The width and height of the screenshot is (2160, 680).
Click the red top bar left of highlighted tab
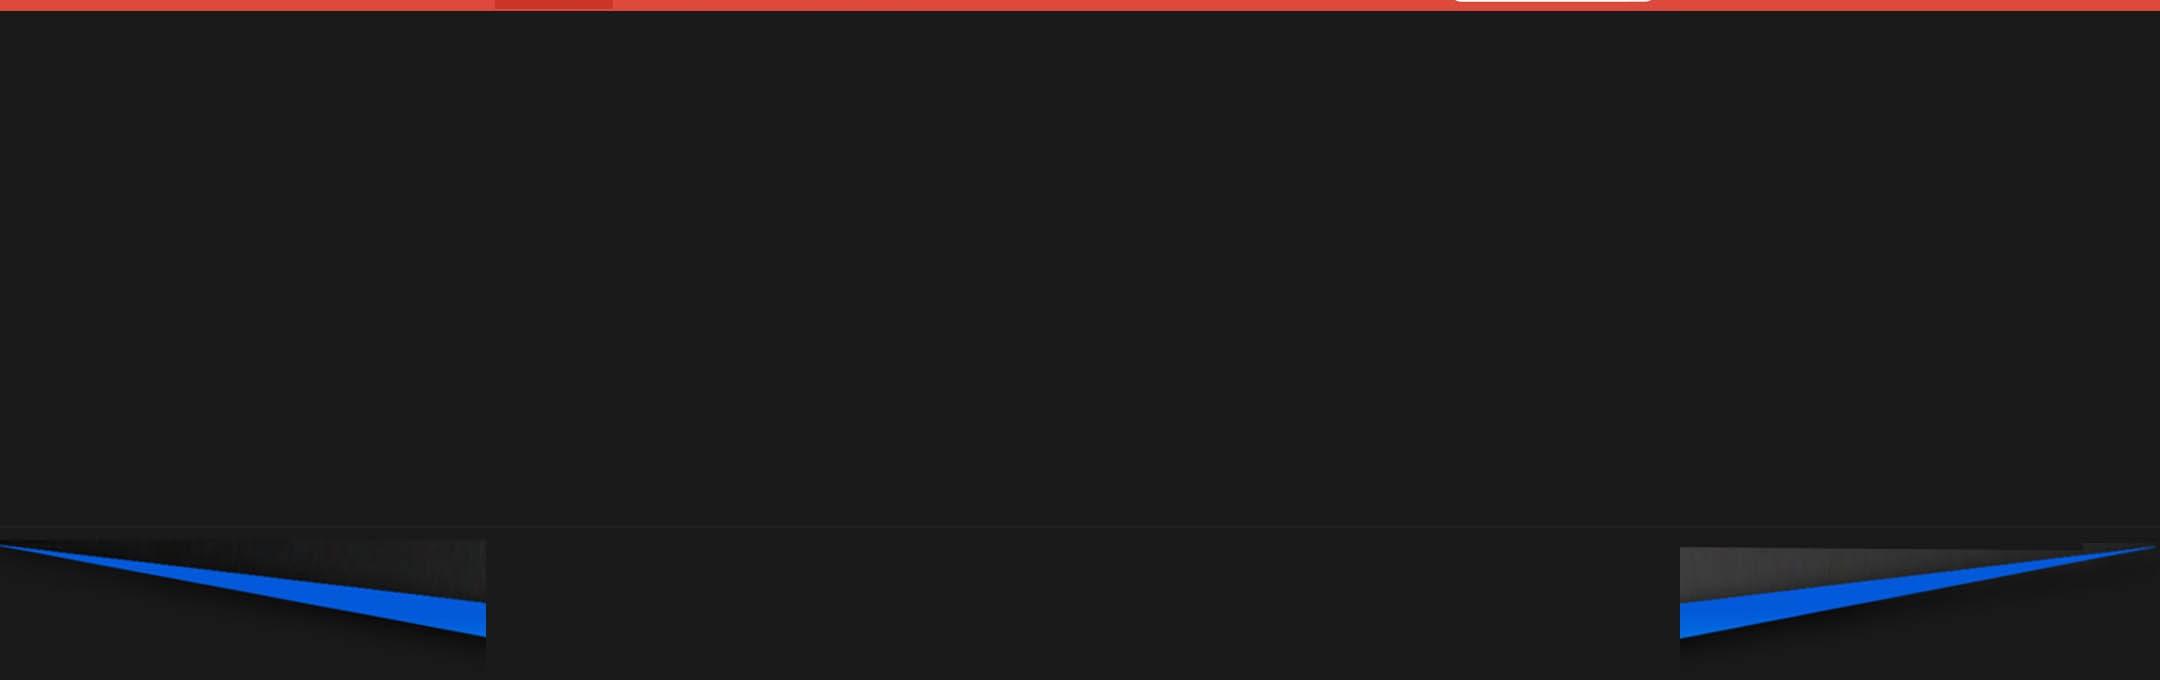247,5
